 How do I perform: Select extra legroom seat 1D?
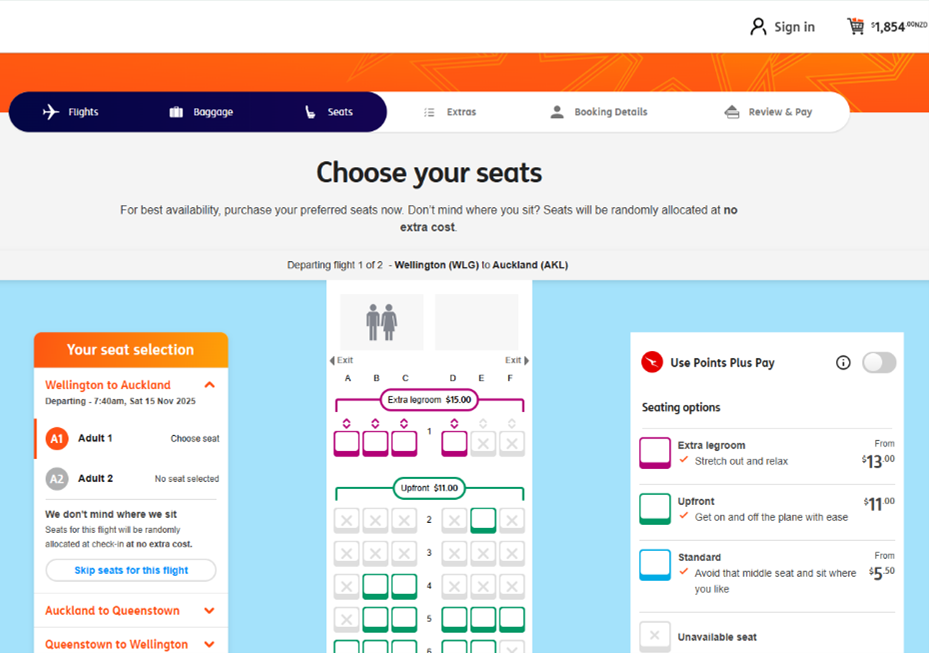[454, 443]
